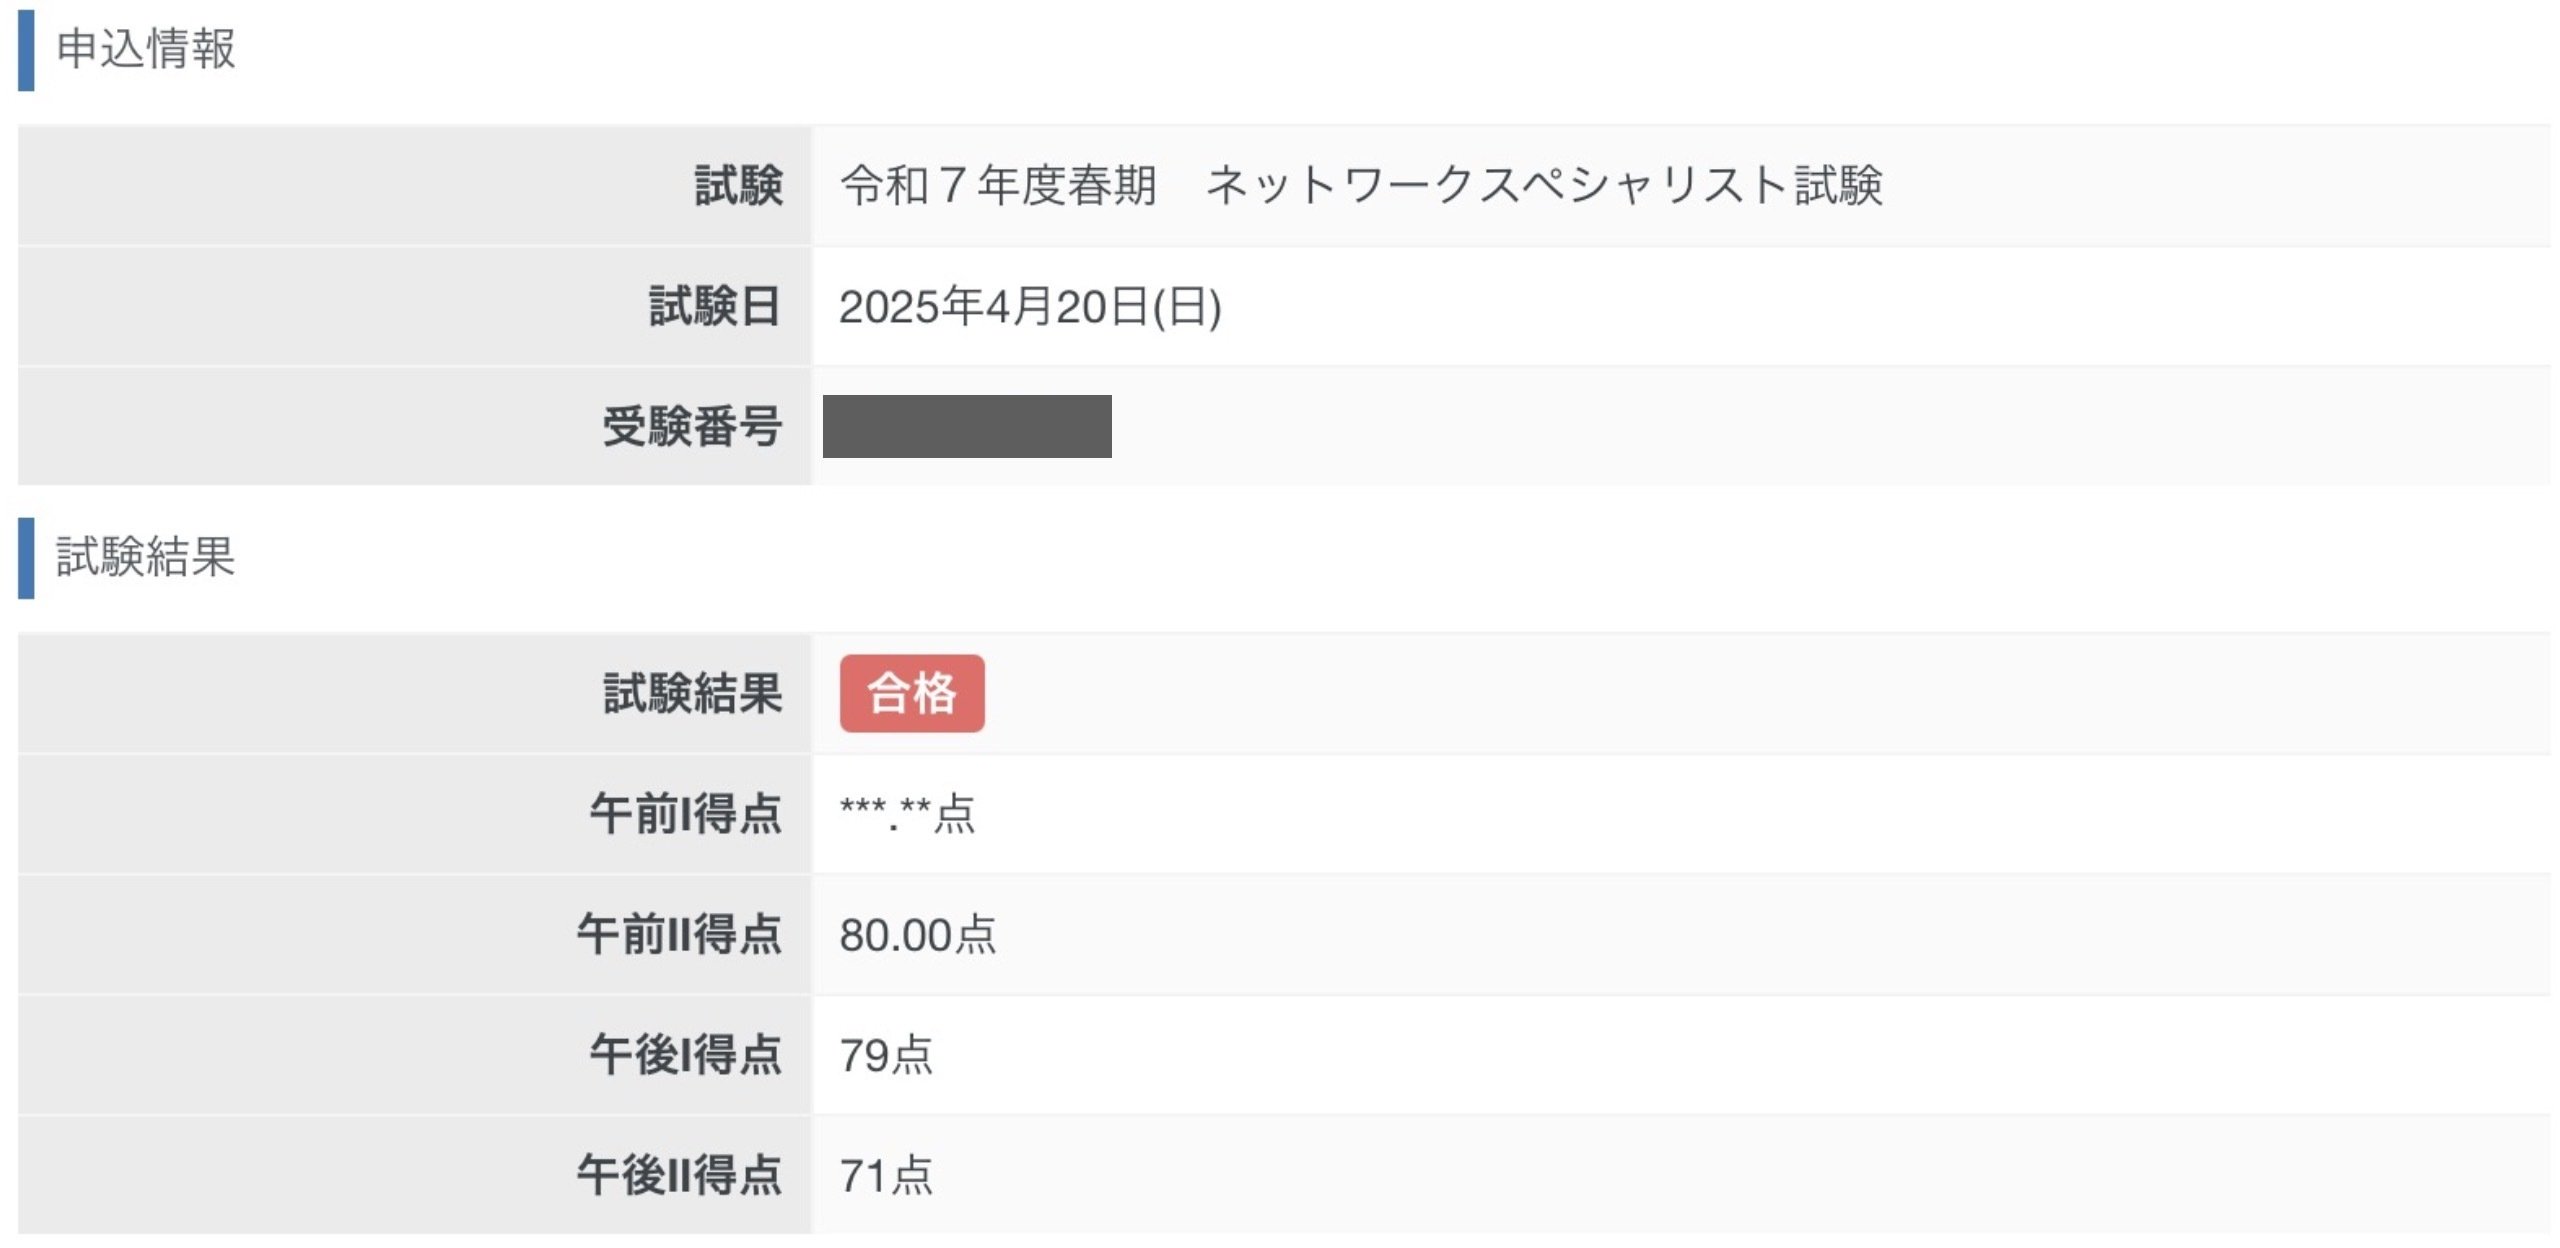Click the 午前II得点 label

(678, 935)
